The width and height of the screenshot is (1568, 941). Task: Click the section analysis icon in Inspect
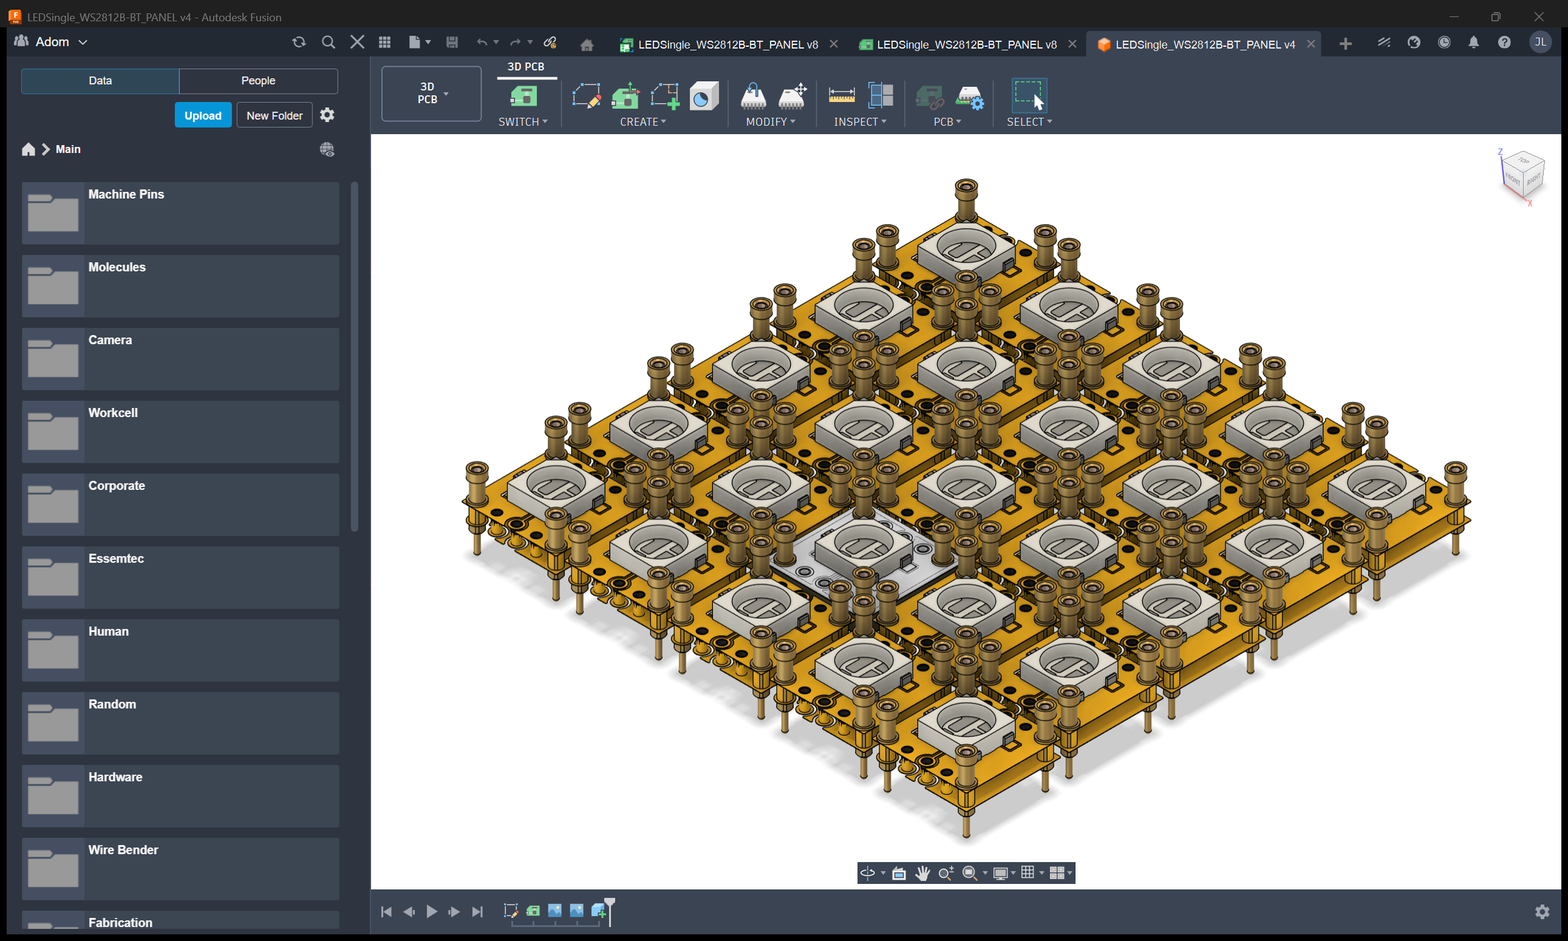(881, 96)
